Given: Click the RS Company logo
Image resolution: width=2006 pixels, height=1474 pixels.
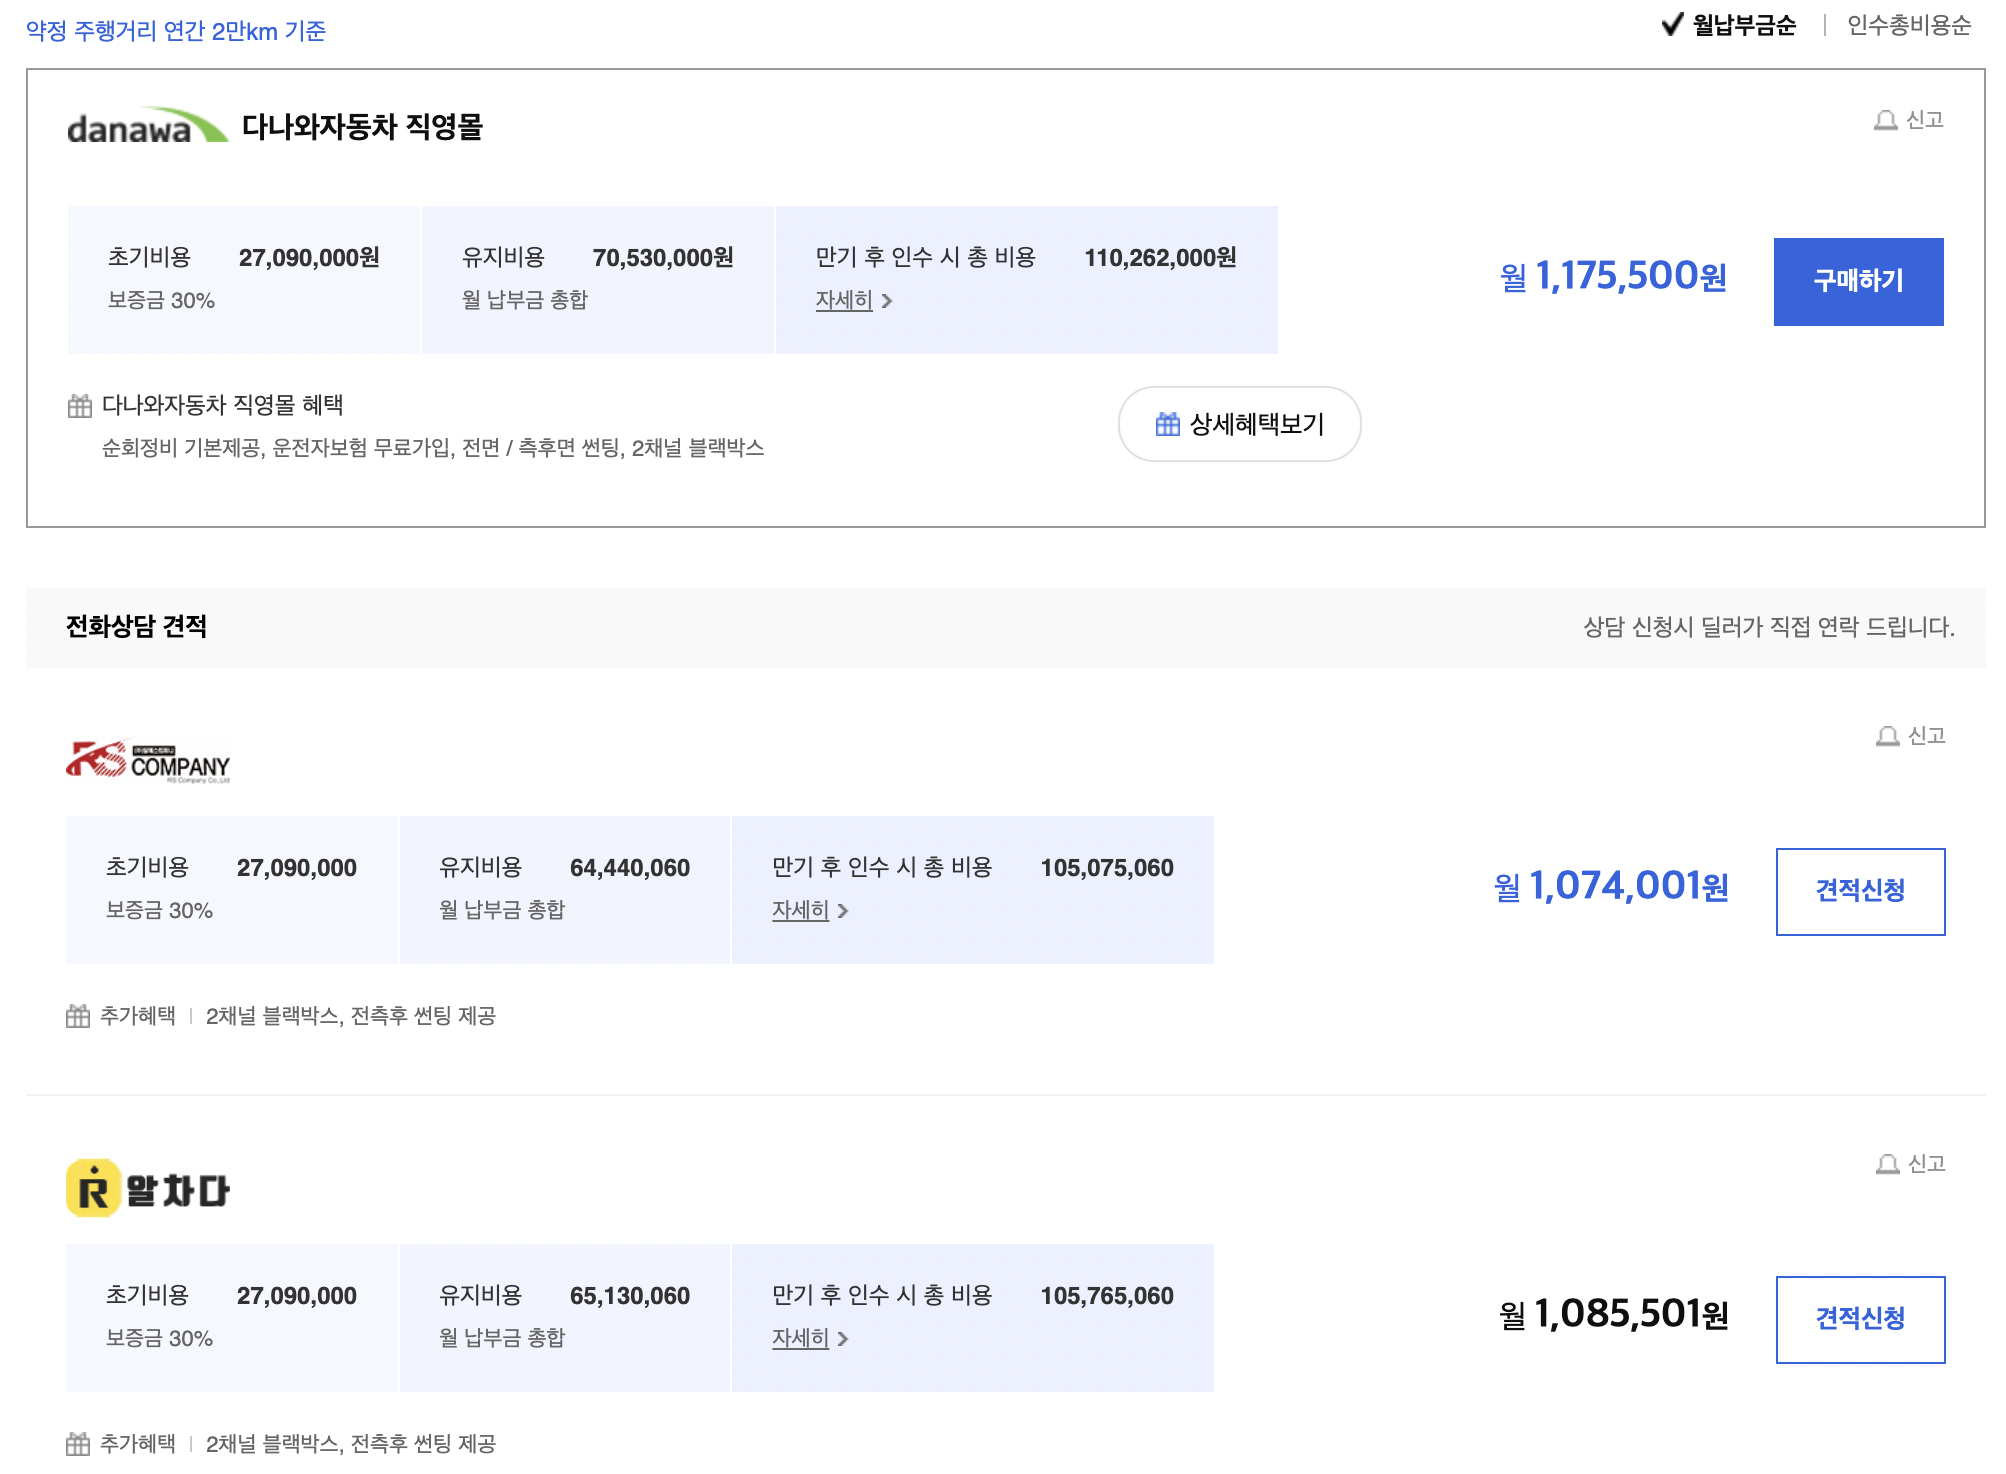Looking at the screenshot, I should (148, 762).
